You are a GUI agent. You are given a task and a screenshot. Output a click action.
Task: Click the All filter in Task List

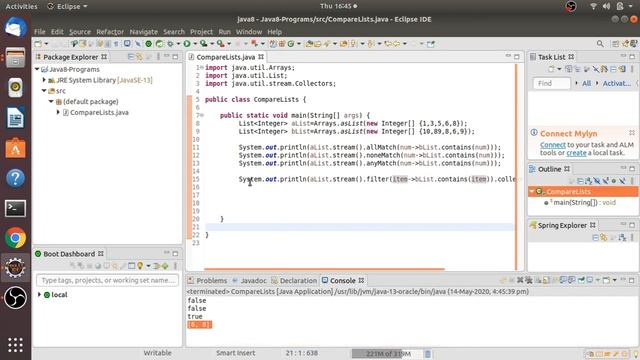click(x=586, y=83)
